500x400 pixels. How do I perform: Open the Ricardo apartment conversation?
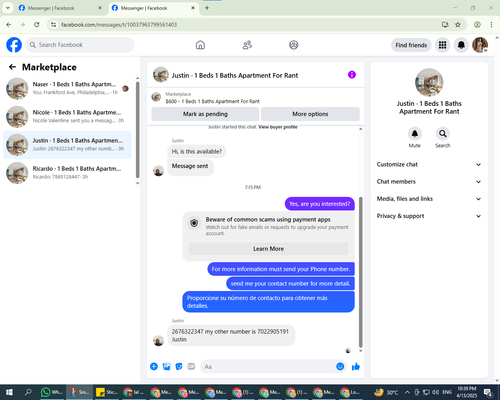pos(67,173)
